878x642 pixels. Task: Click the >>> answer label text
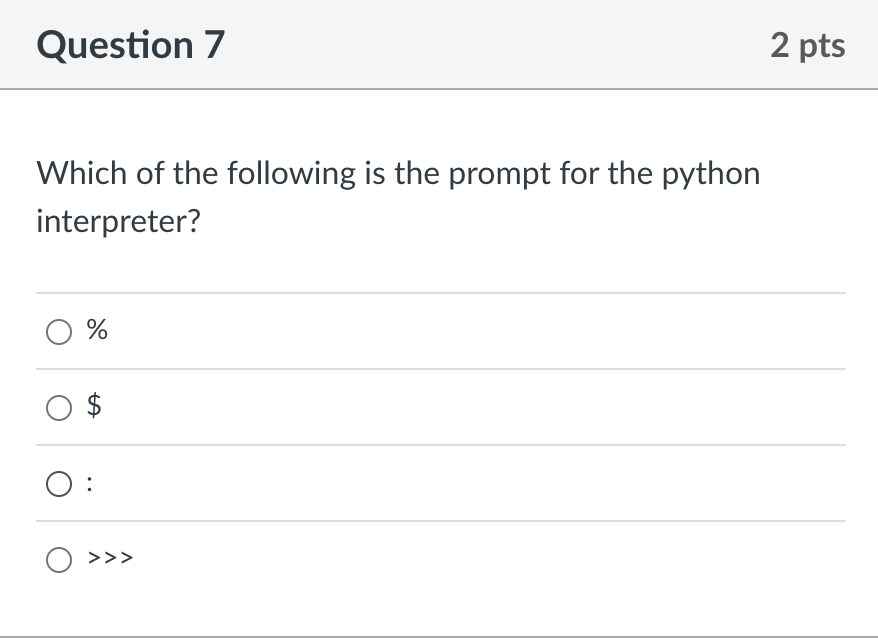click(110, 557)
